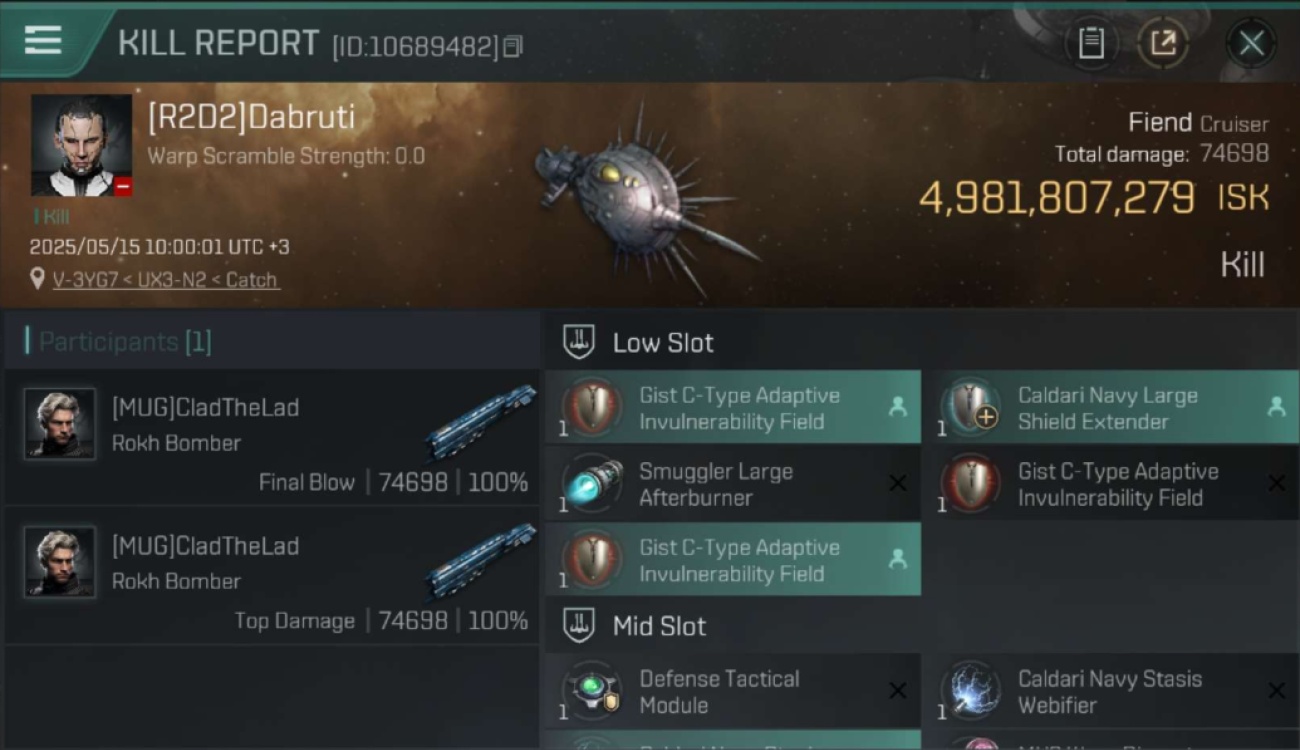Screen dimensions: 1300x750
Task: Share the kill report via export icon
Action: click(x=1163, y=43)
